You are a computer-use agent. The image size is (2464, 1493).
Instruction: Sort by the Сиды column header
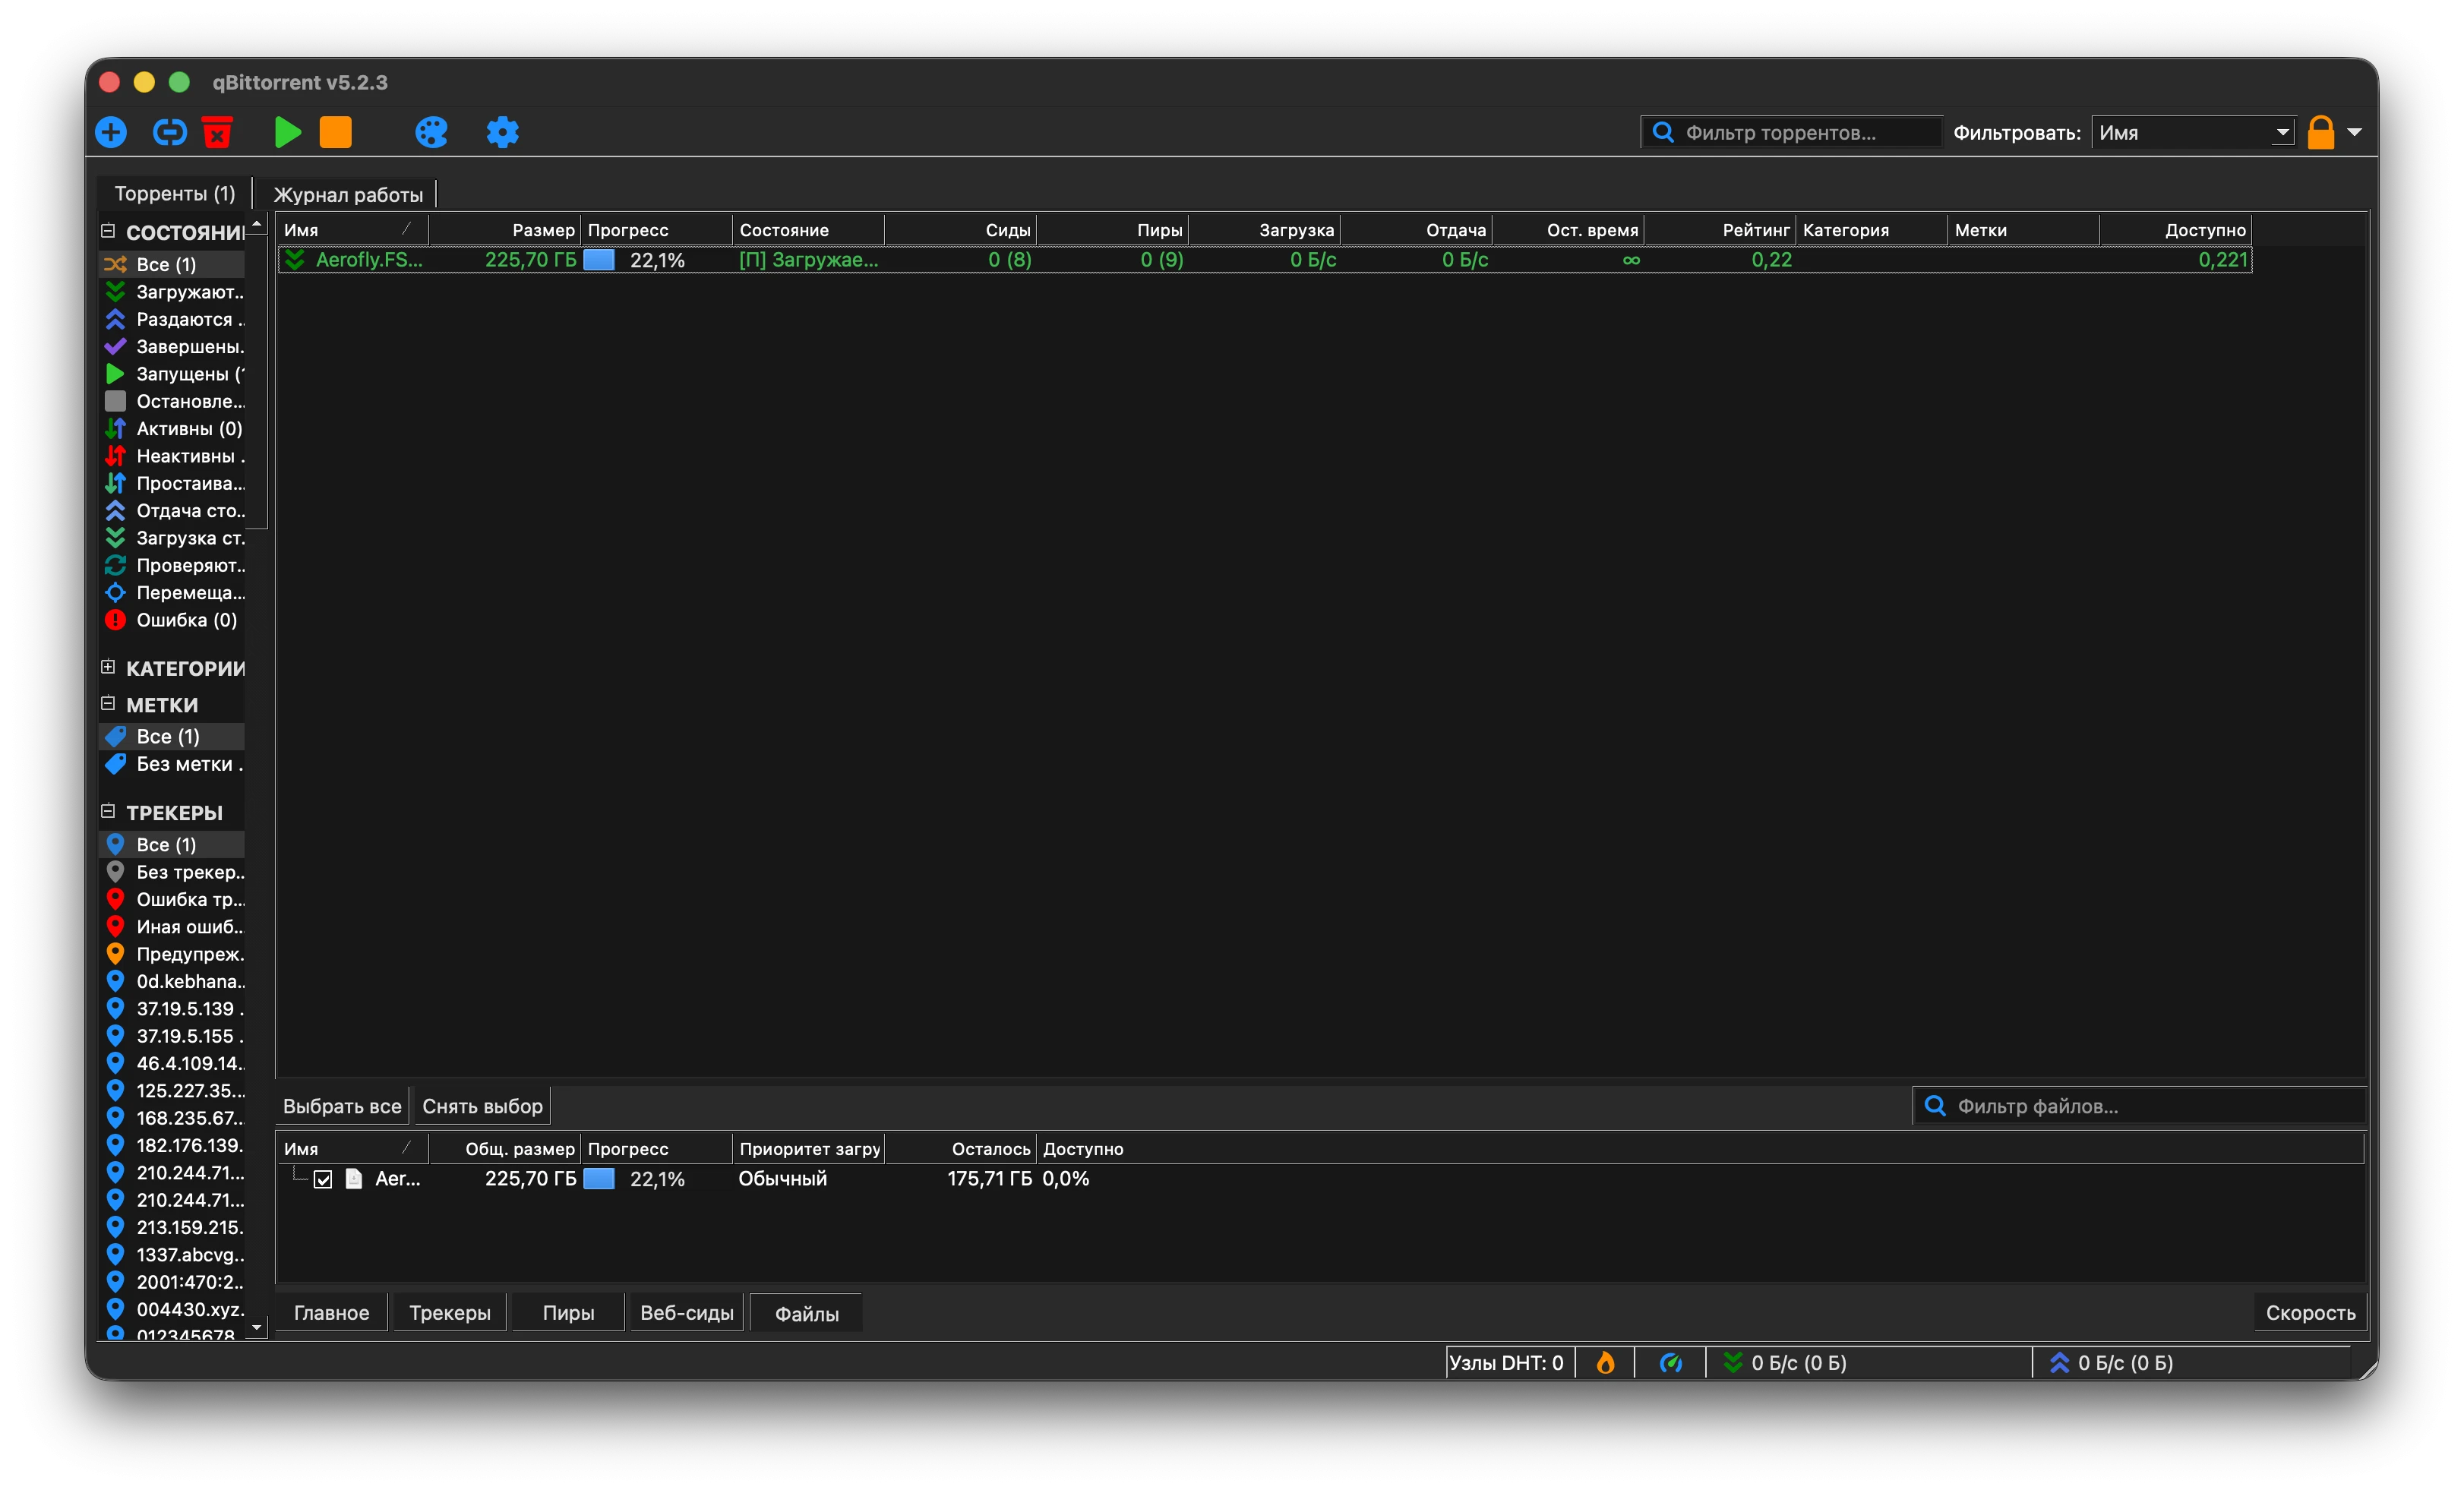[960, 230]
